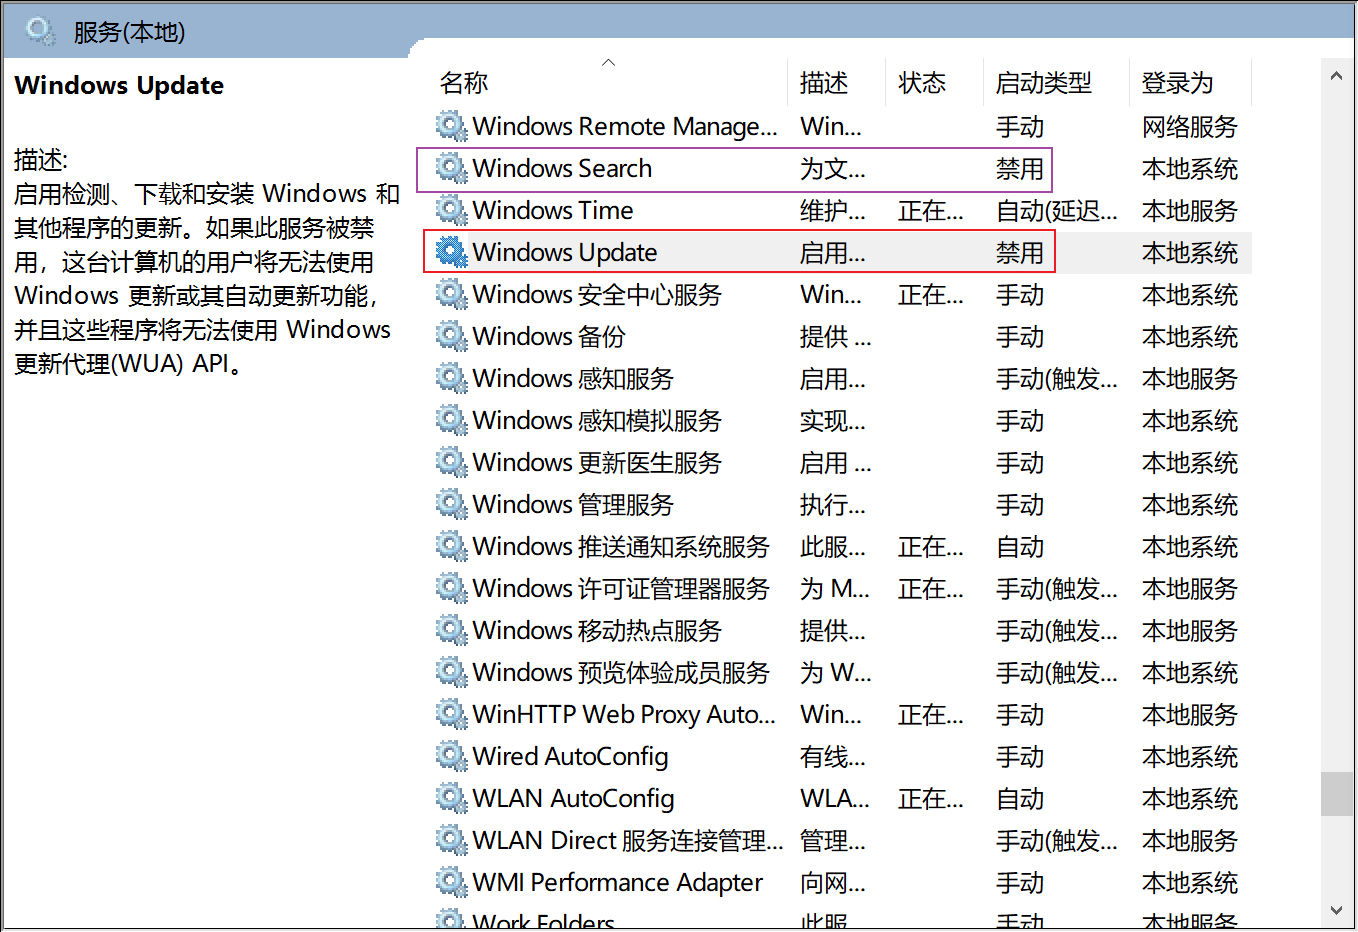This screenshot has width=1358, height=932.
Task: Click 向网 description of WMI Performance Adapter
Action: click(833, 882)
